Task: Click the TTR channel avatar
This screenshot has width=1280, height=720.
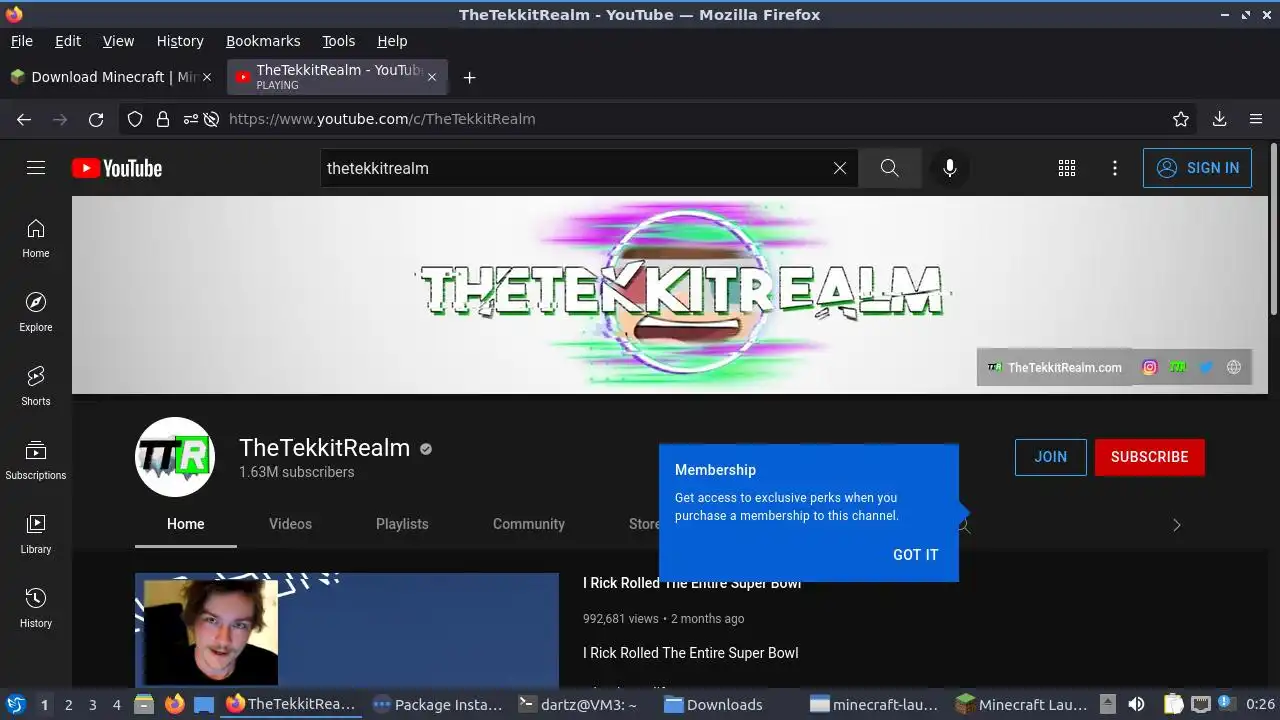Action: click(x=175, y=457)
